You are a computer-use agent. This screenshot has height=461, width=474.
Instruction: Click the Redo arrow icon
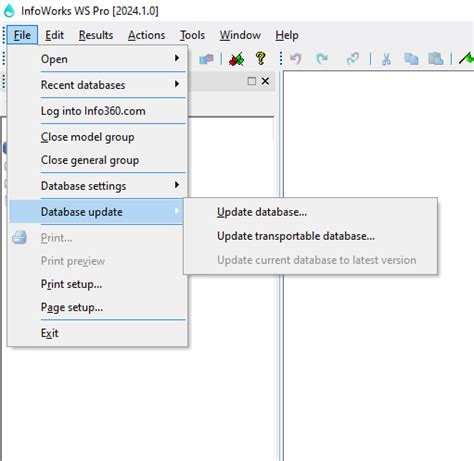322,59
